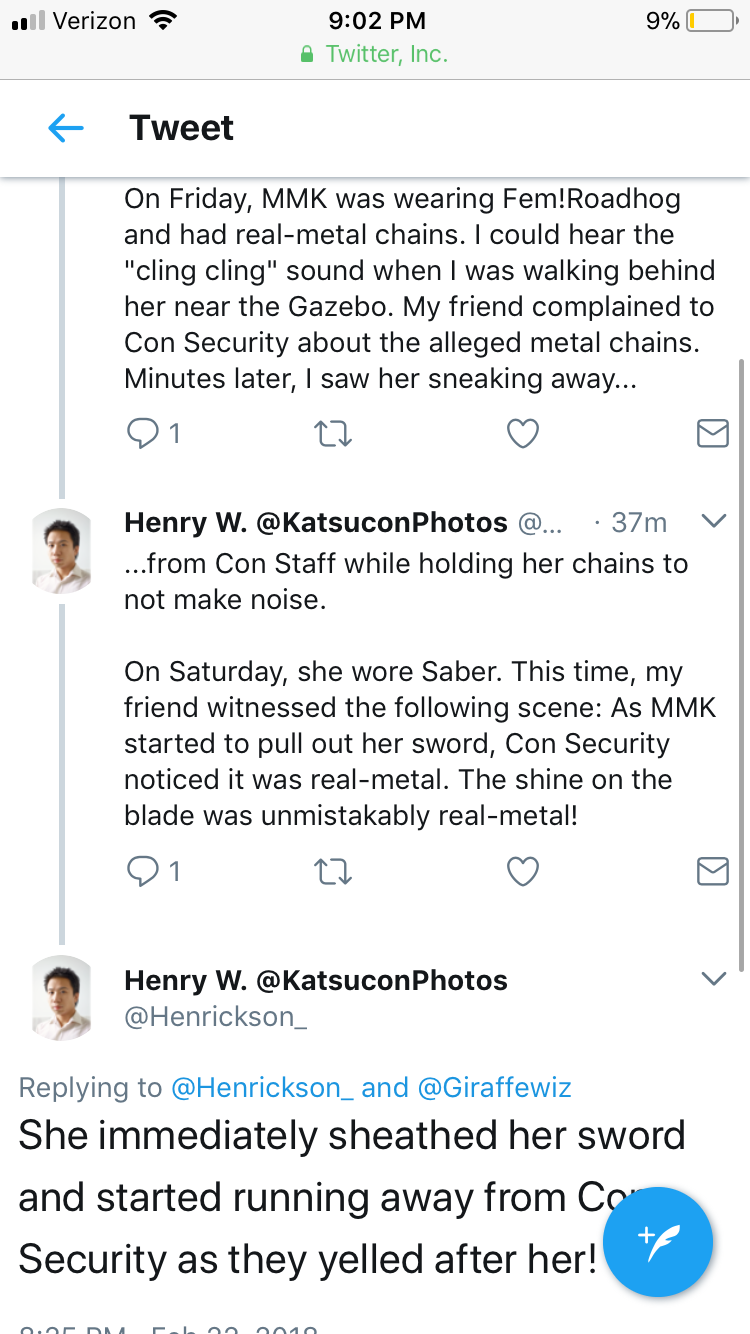Tap the battery indicator in status bar

point(711,20)
